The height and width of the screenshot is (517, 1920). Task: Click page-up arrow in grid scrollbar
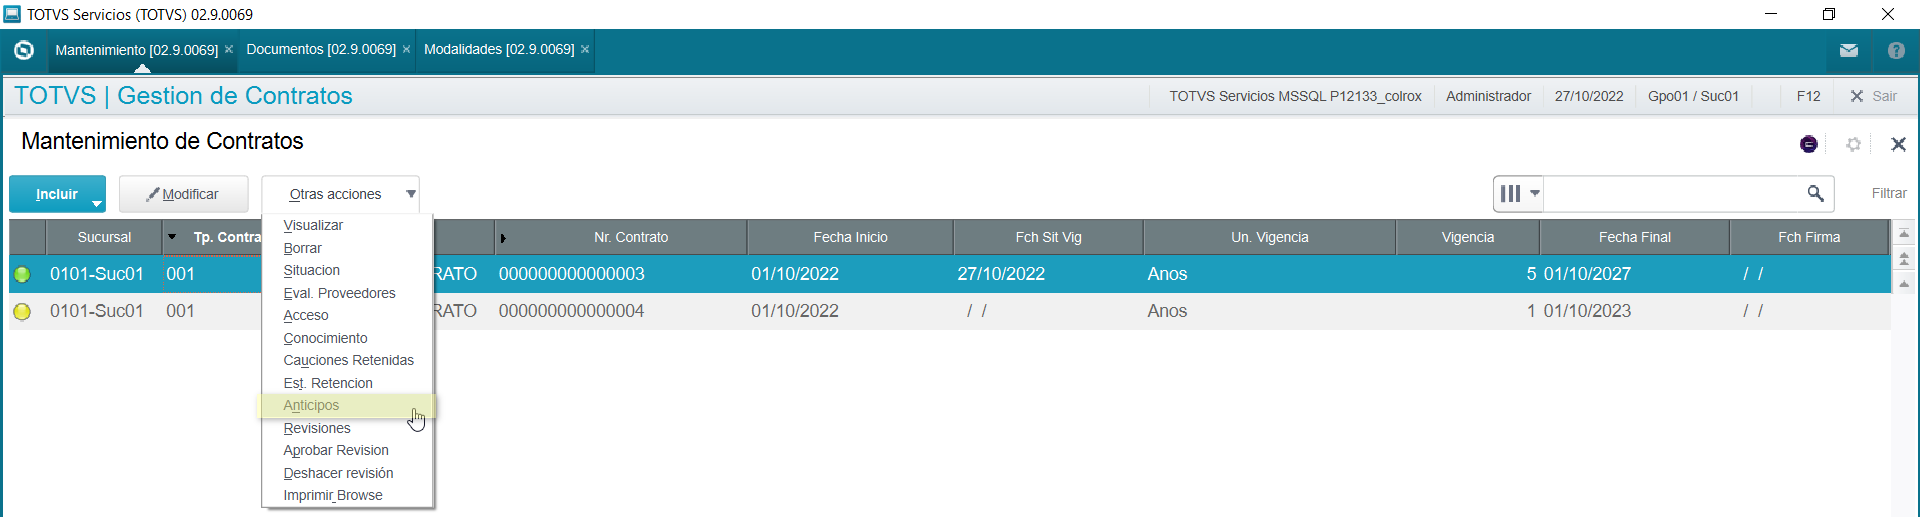tap(1904, 259)
